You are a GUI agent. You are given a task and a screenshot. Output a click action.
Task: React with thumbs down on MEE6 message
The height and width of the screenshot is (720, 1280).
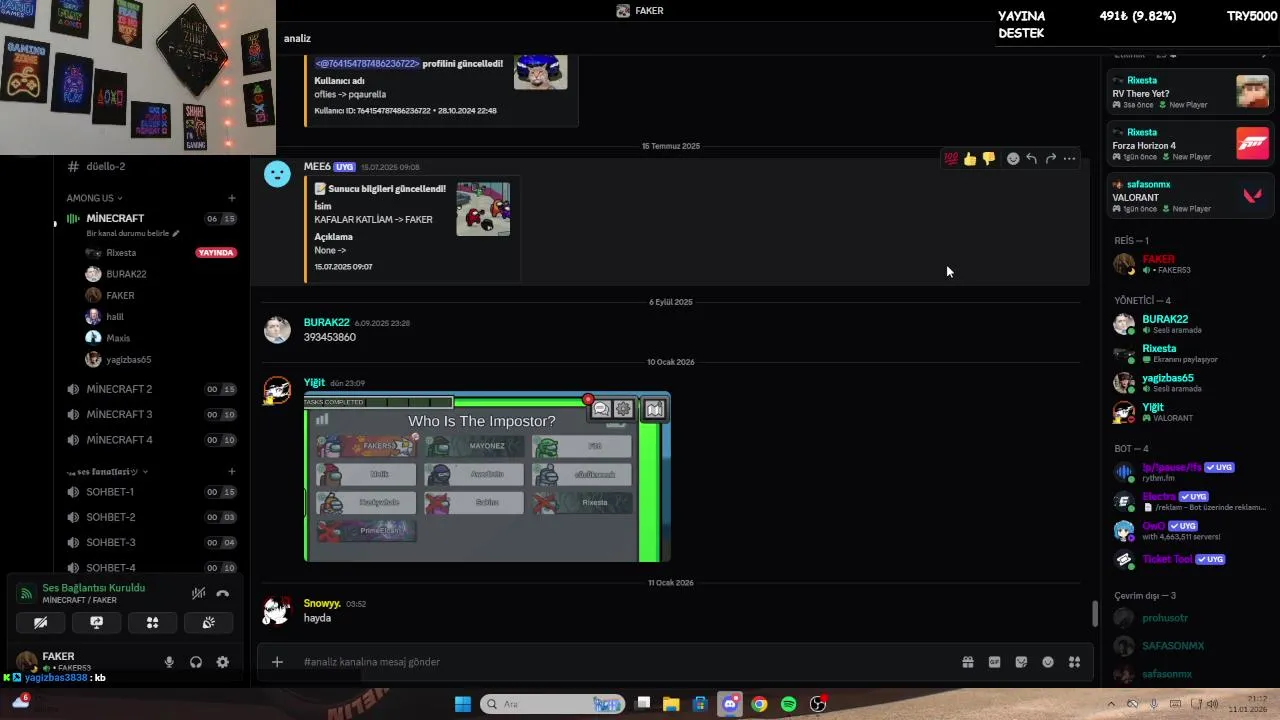coord(989,159)
